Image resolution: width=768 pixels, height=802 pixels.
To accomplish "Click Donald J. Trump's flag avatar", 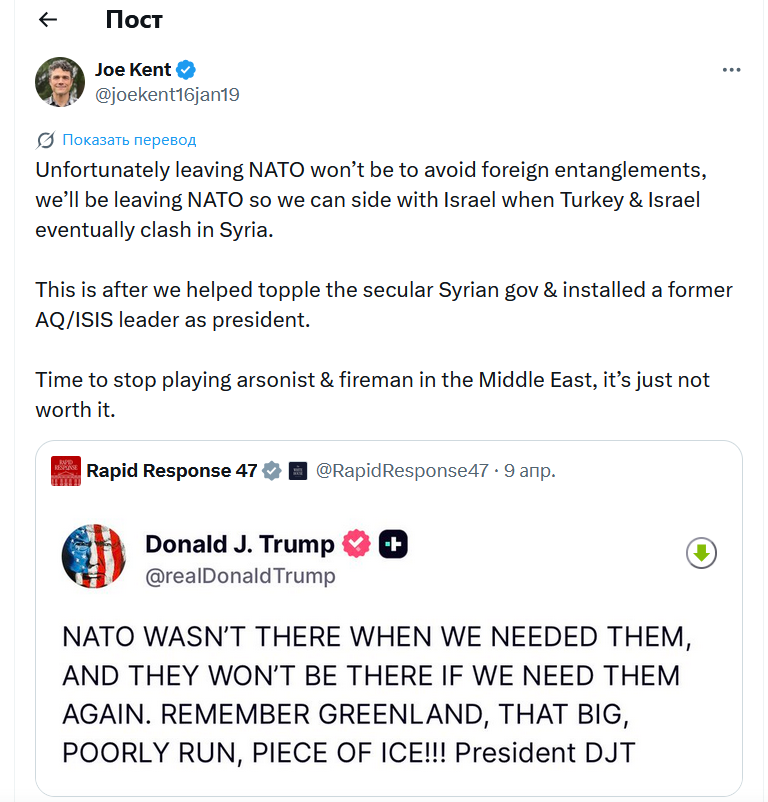I will click(x=93, y=556).
